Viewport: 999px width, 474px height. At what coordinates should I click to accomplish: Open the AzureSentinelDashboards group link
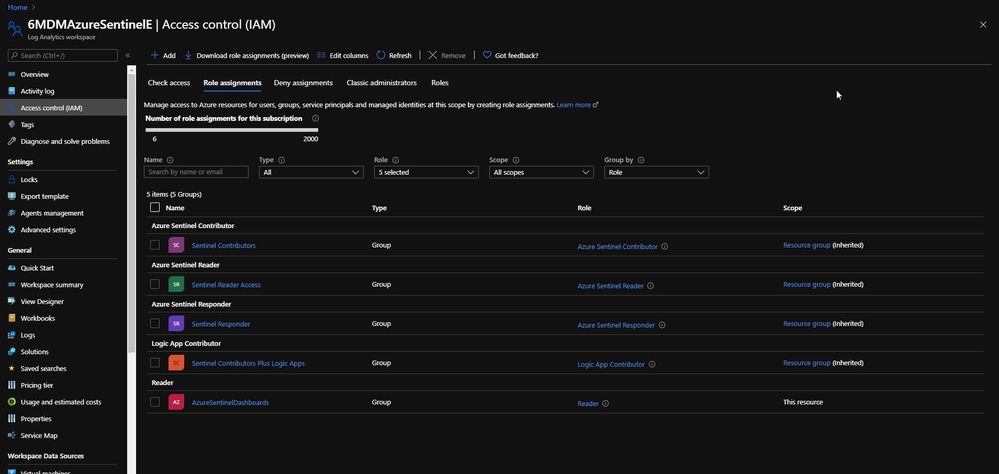(230, 403)
